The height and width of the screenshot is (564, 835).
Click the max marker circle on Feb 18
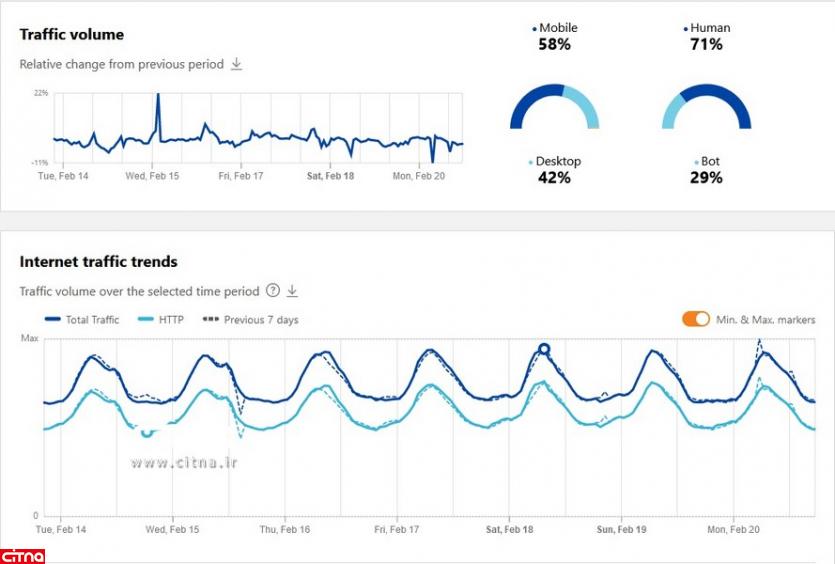(x=544, y=349)
